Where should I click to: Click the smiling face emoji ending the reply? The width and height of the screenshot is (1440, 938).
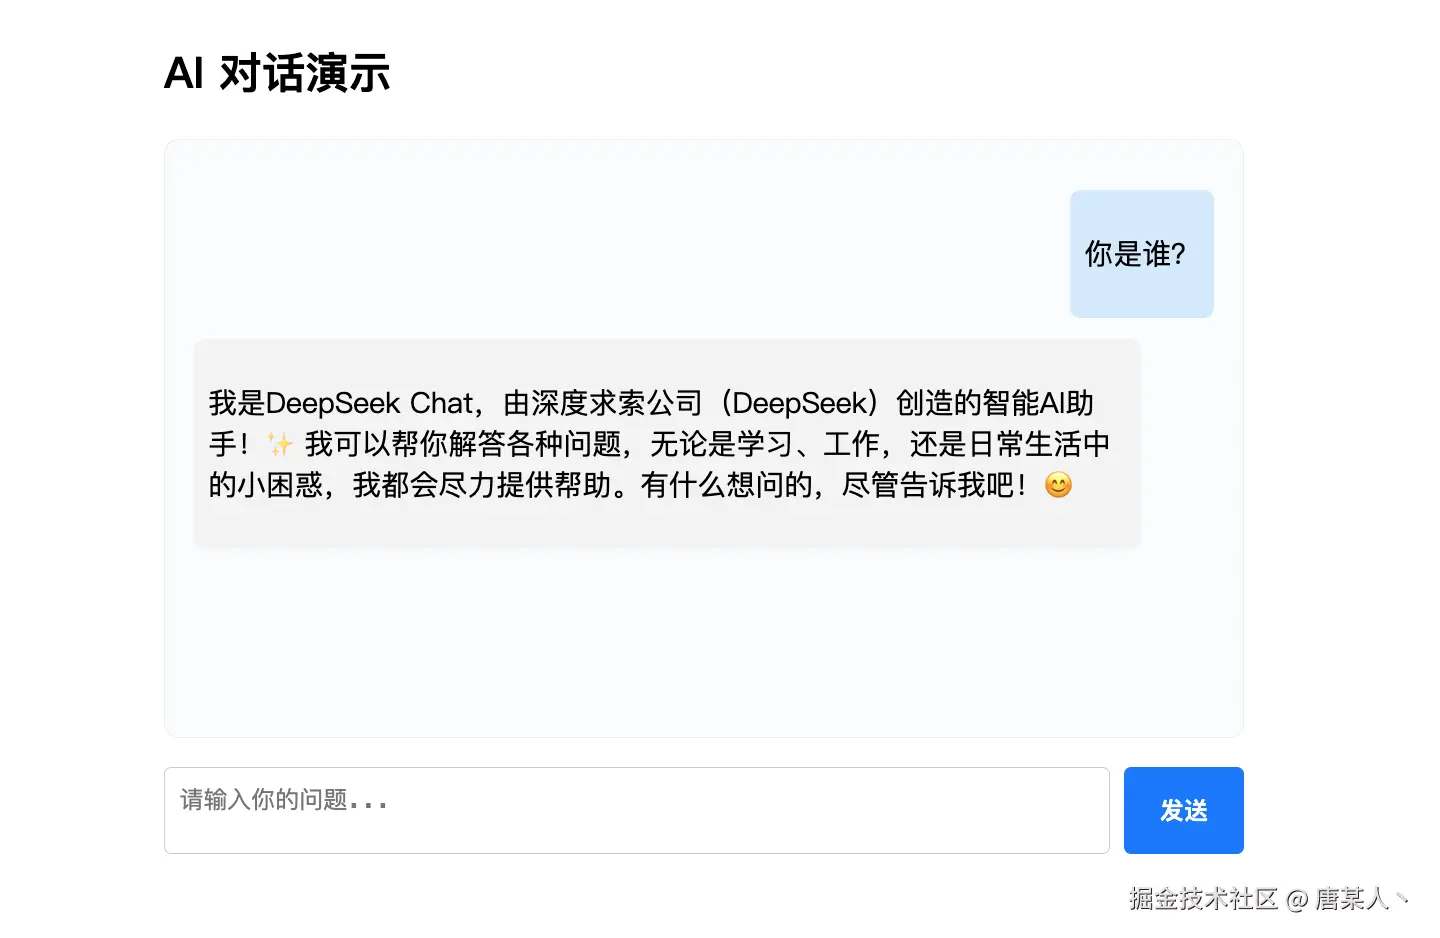click(x=1058, y=485)
